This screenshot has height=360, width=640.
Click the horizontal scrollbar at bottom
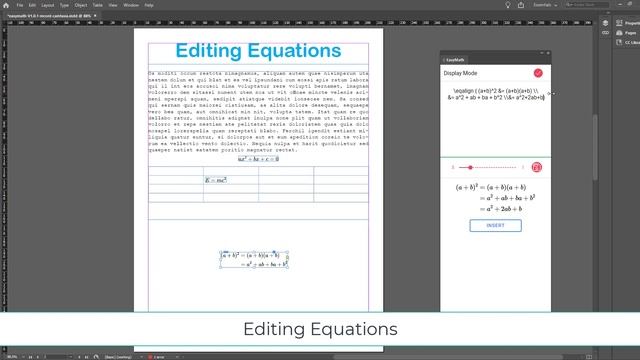click(449, 357)
